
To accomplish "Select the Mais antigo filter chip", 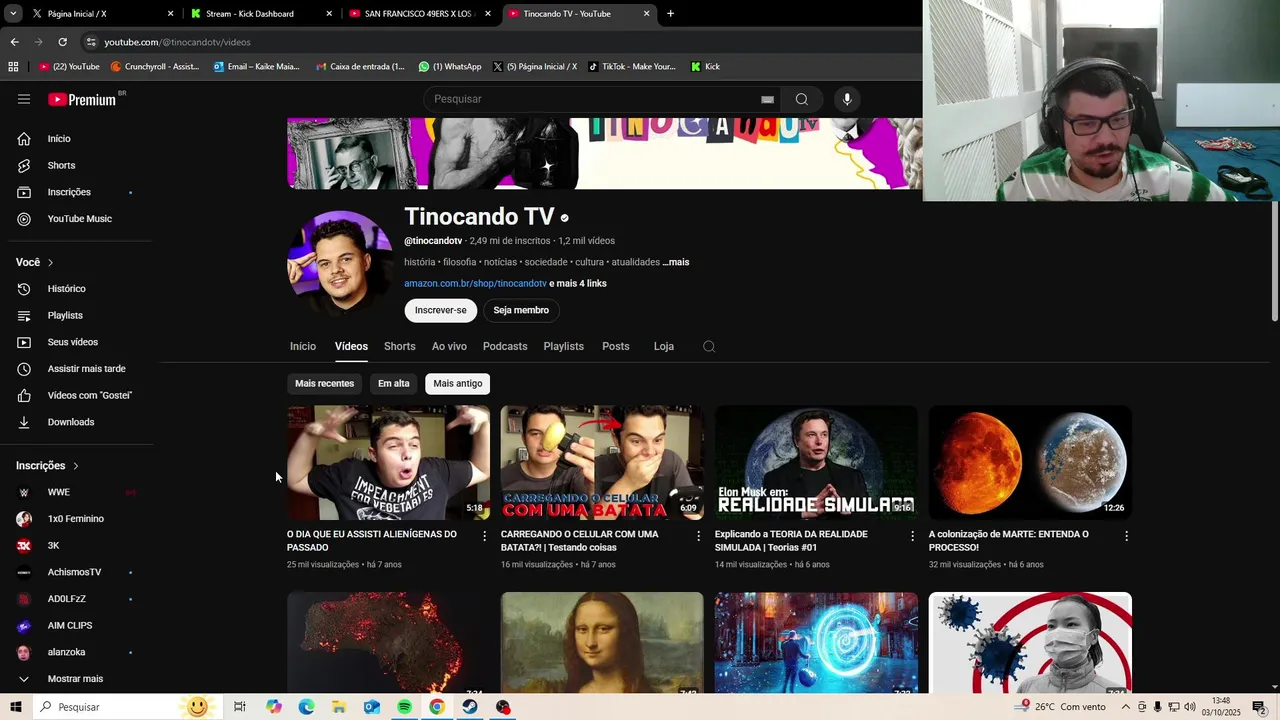I will tap(458, 384).
